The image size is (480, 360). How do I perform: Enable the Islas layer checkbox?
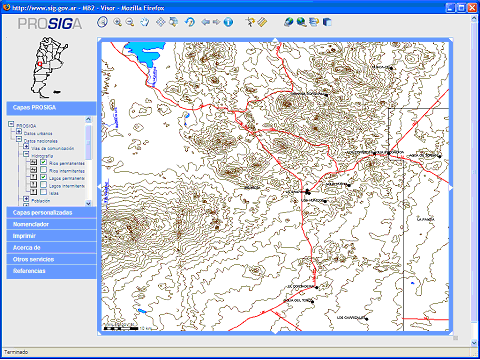tap(43, 192)
